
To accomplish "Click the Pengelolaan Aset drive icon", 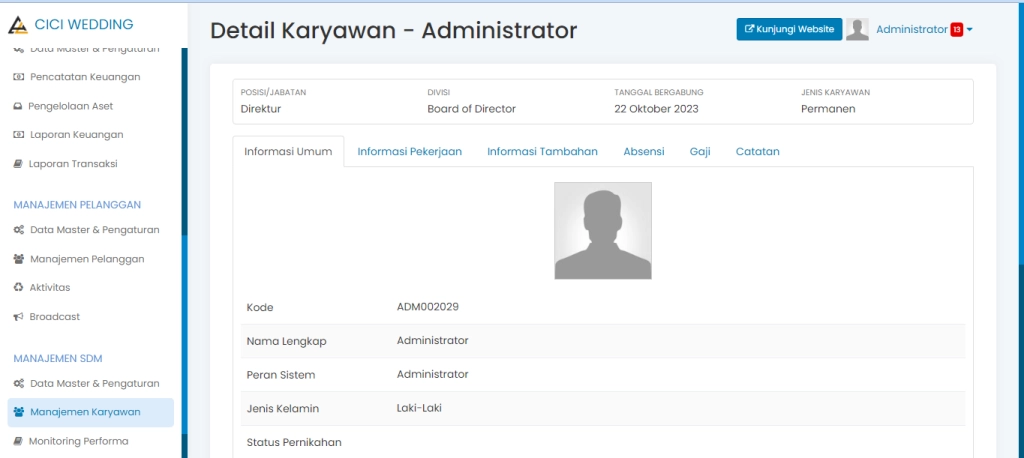I will click(x=18, y=106).
